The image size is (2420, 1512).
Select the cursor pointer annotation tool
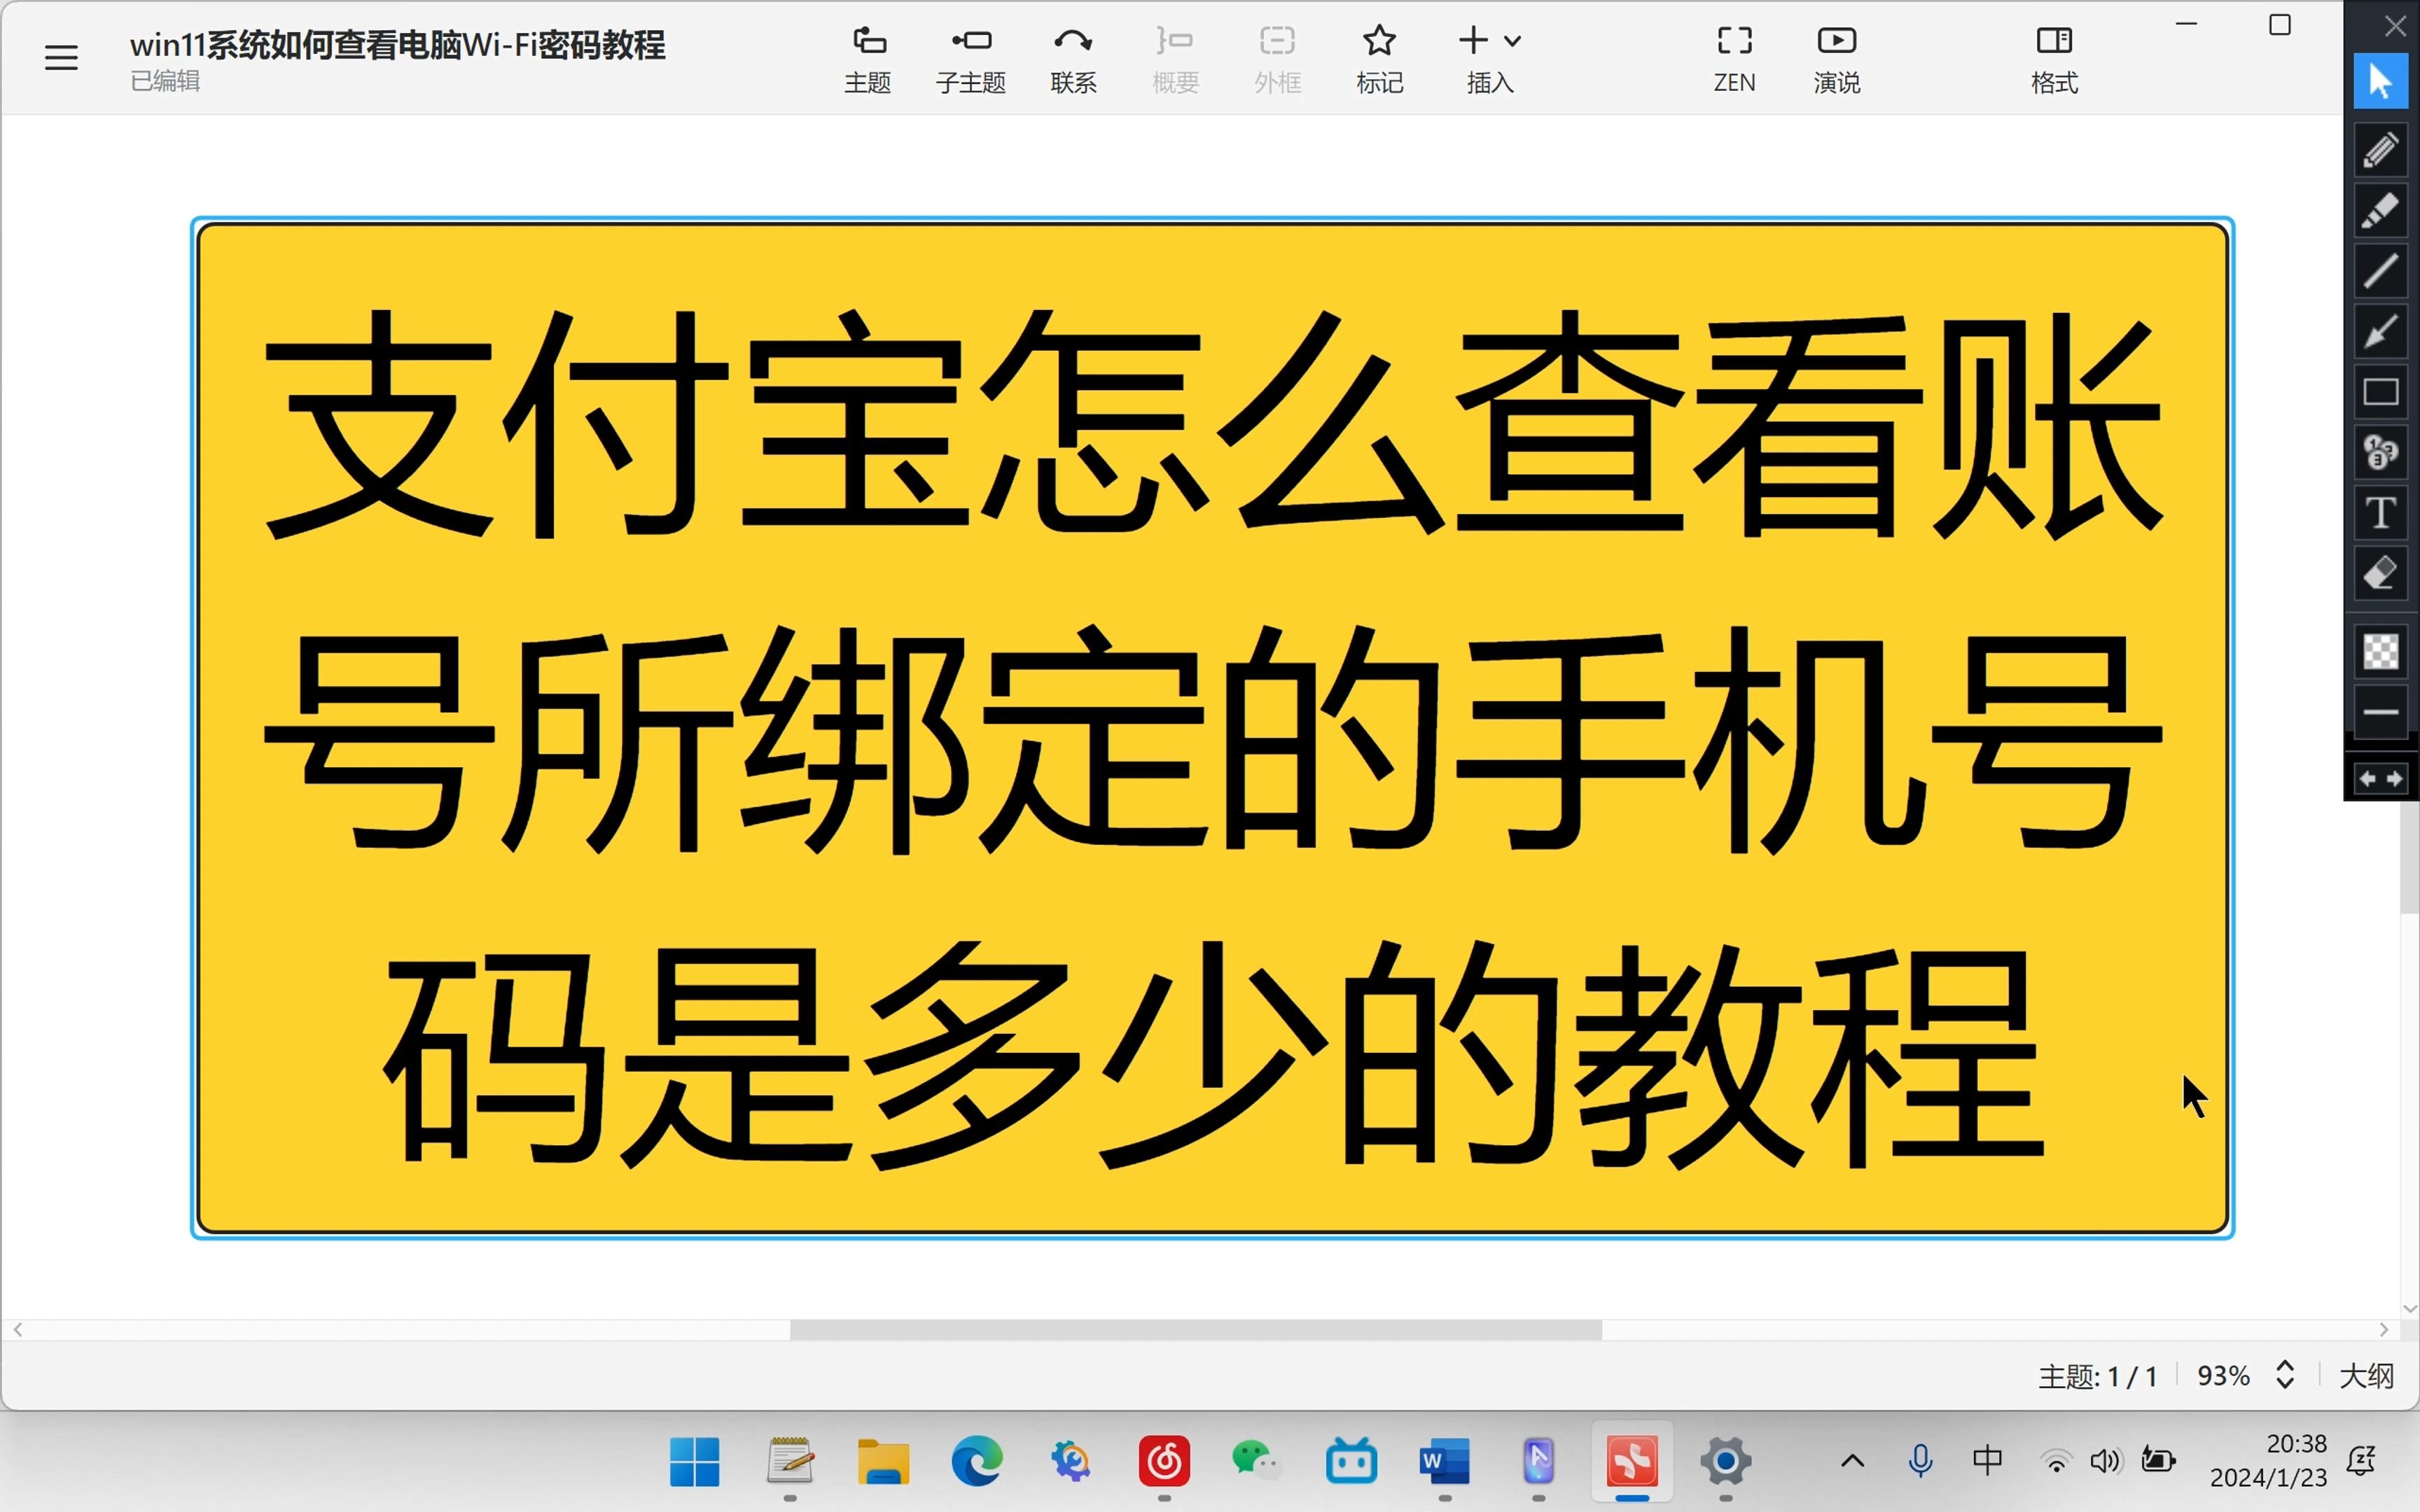[x=2380, y=81]
